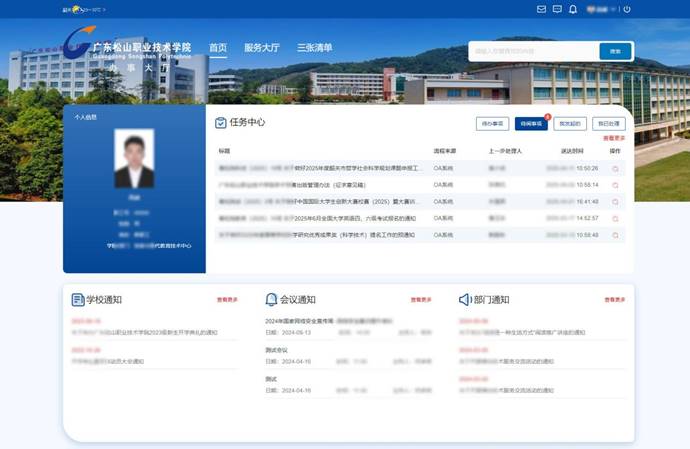Click the 流程来源 column header
This screenshot has width=690, height=449.
pos(444,151)
